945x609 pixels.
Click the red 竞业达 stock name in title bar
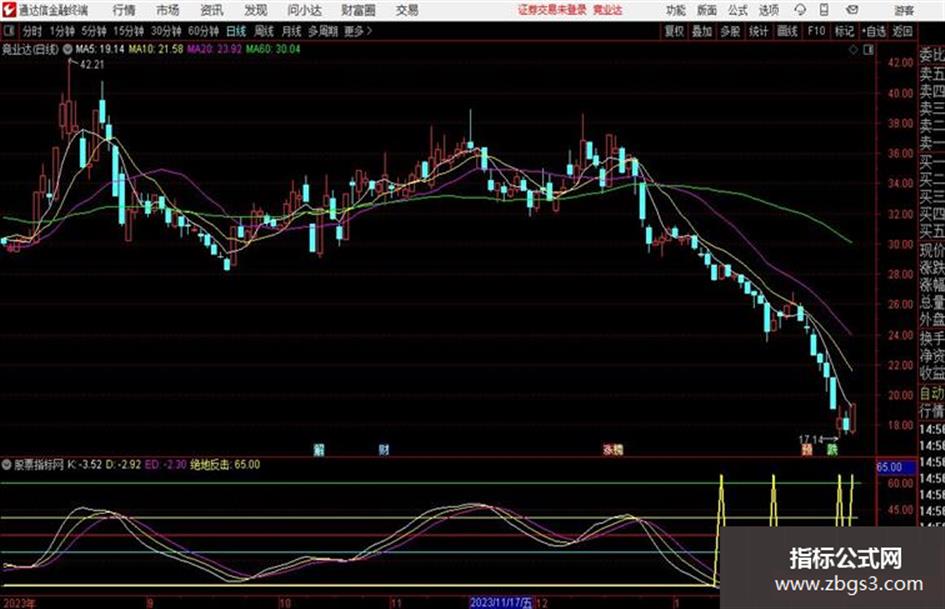point(608,10)
